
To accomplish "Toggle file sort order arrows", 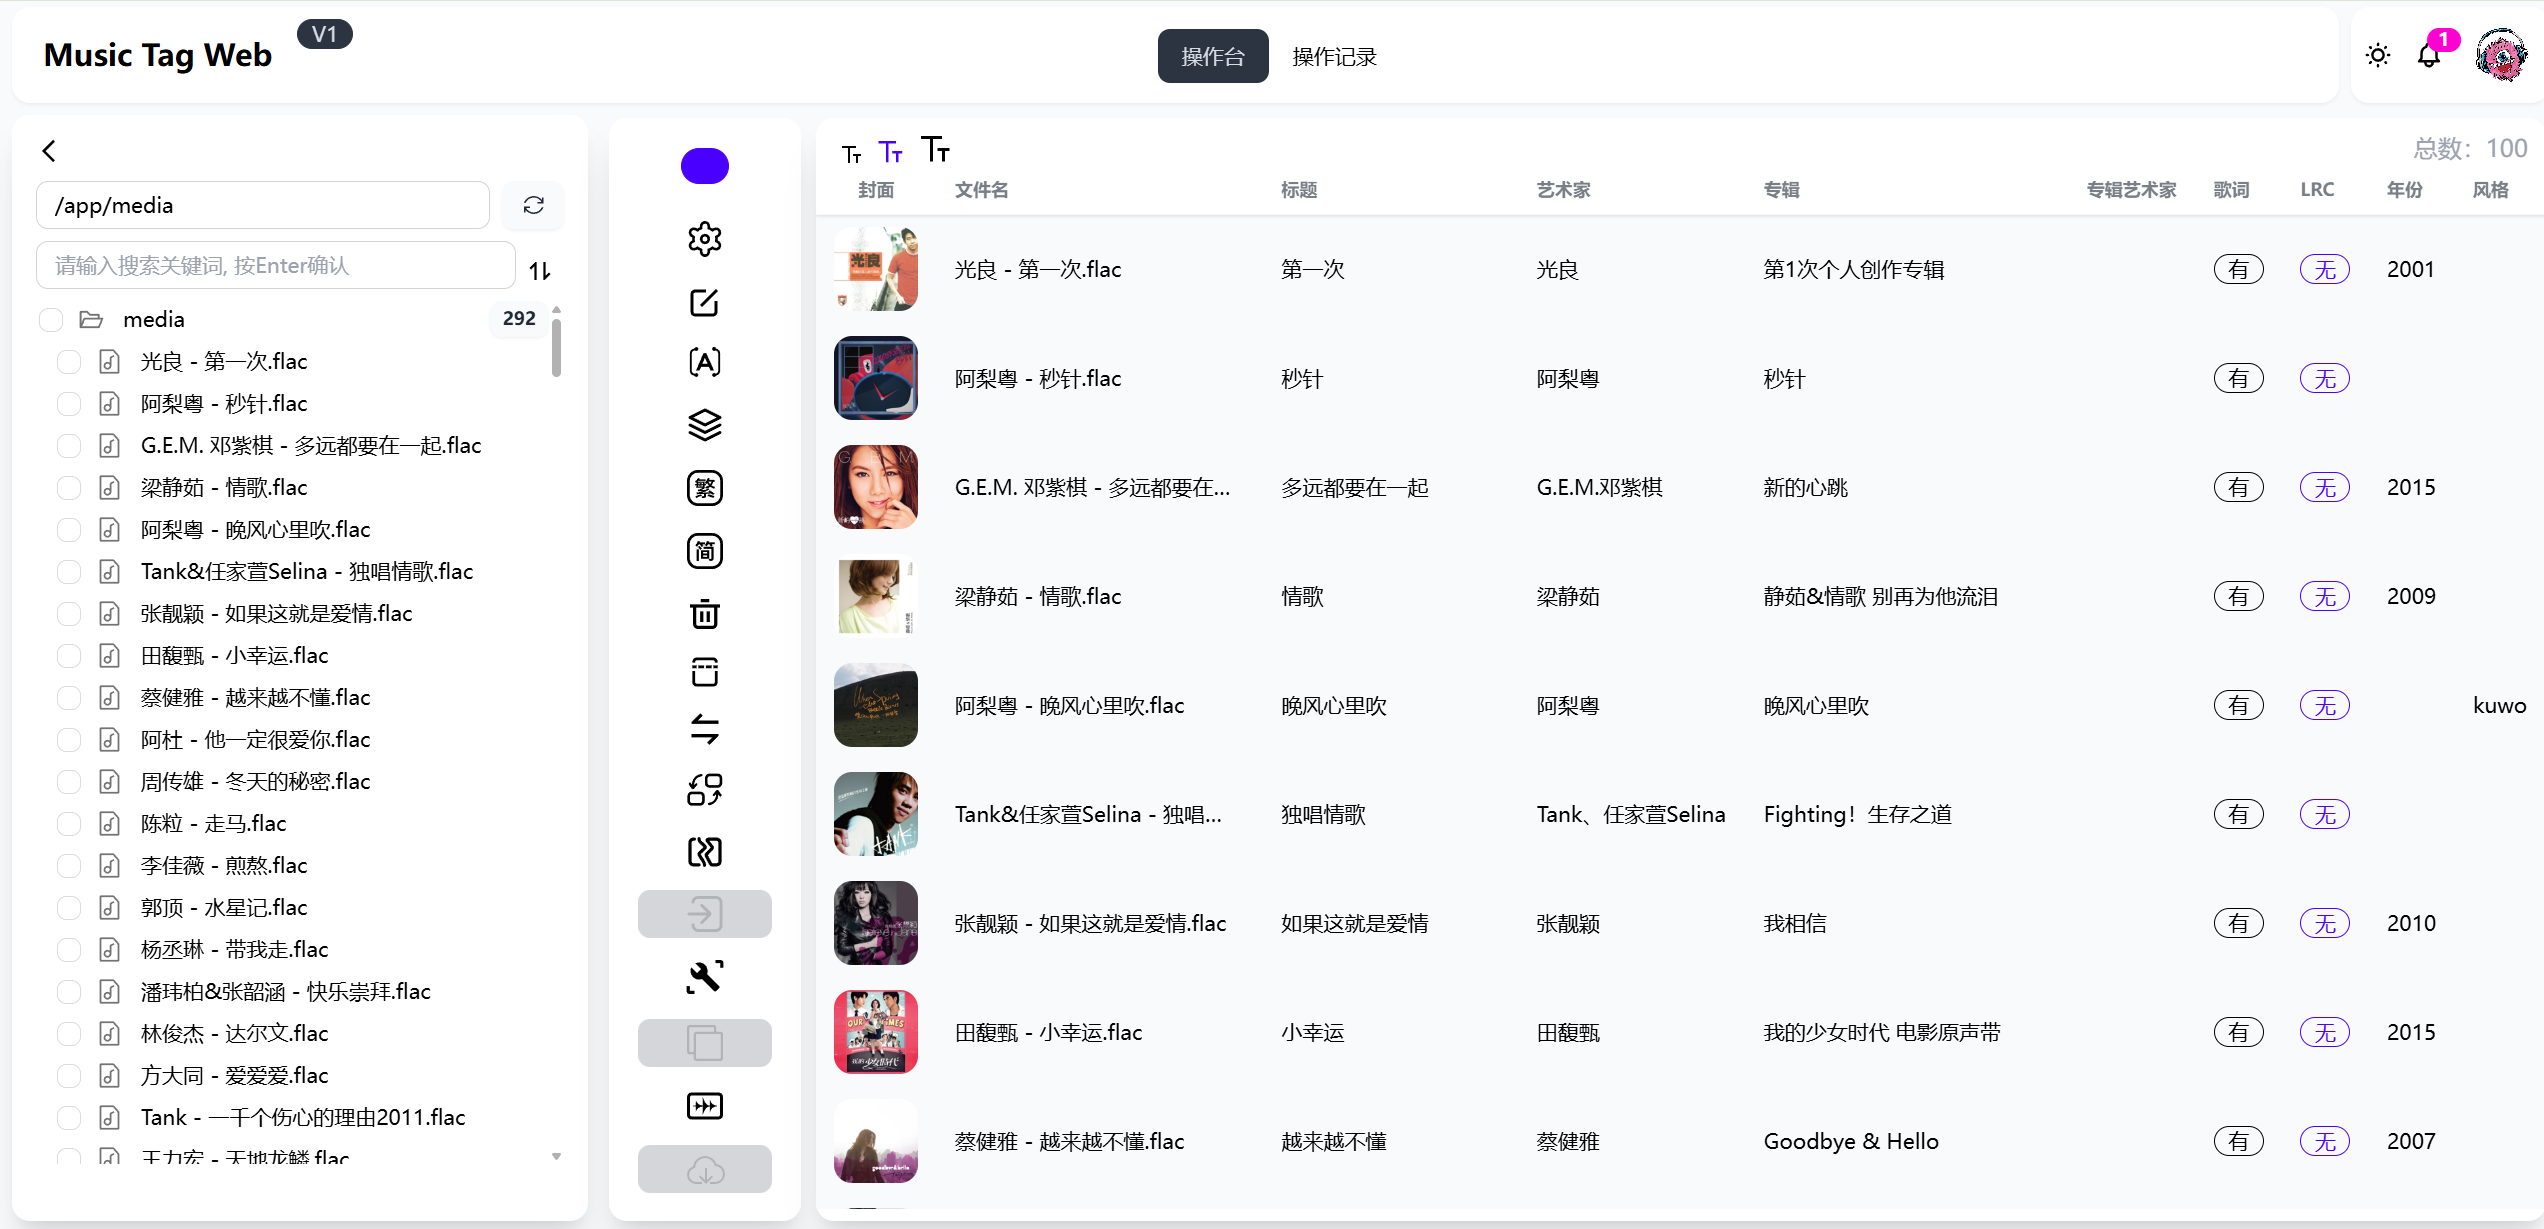I will (540, 270).
